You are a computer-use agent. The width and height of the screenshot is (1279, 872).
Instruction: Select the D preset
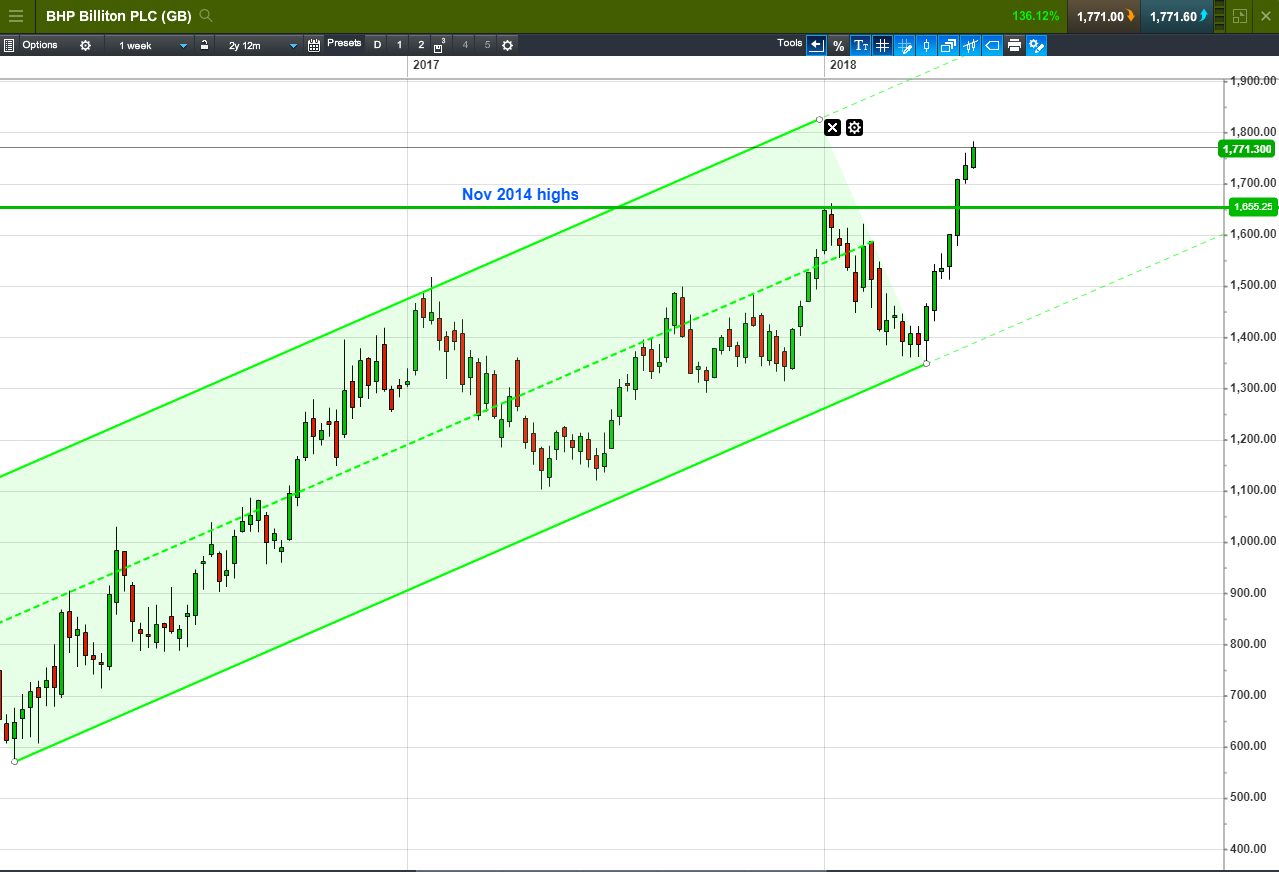(377, 45)
